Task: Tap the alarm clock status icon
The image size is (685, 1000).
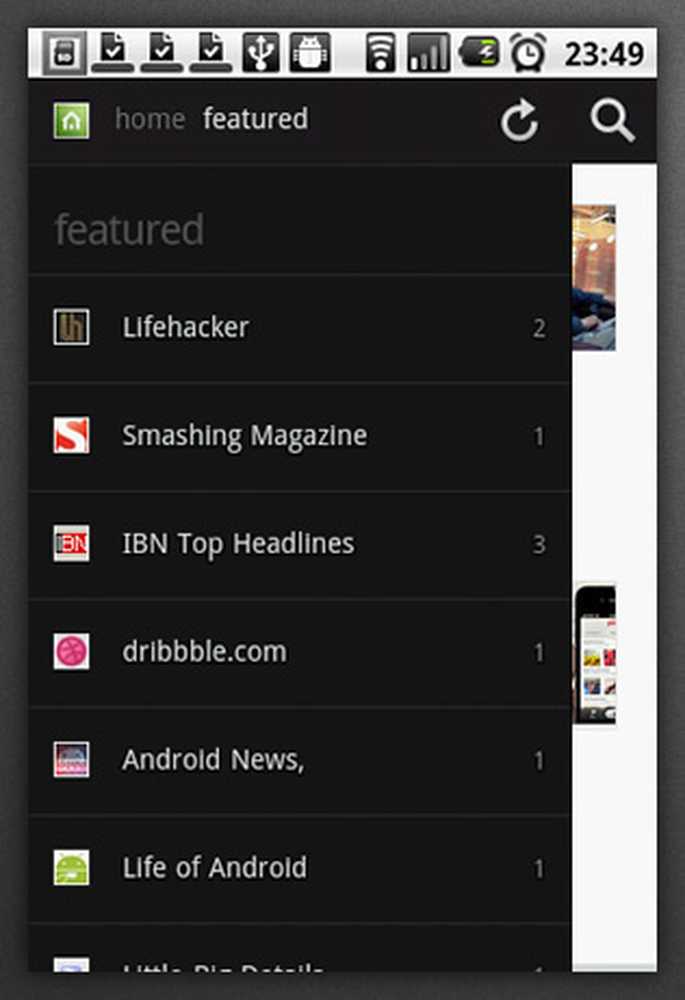Action: click(x=529, y=52)
